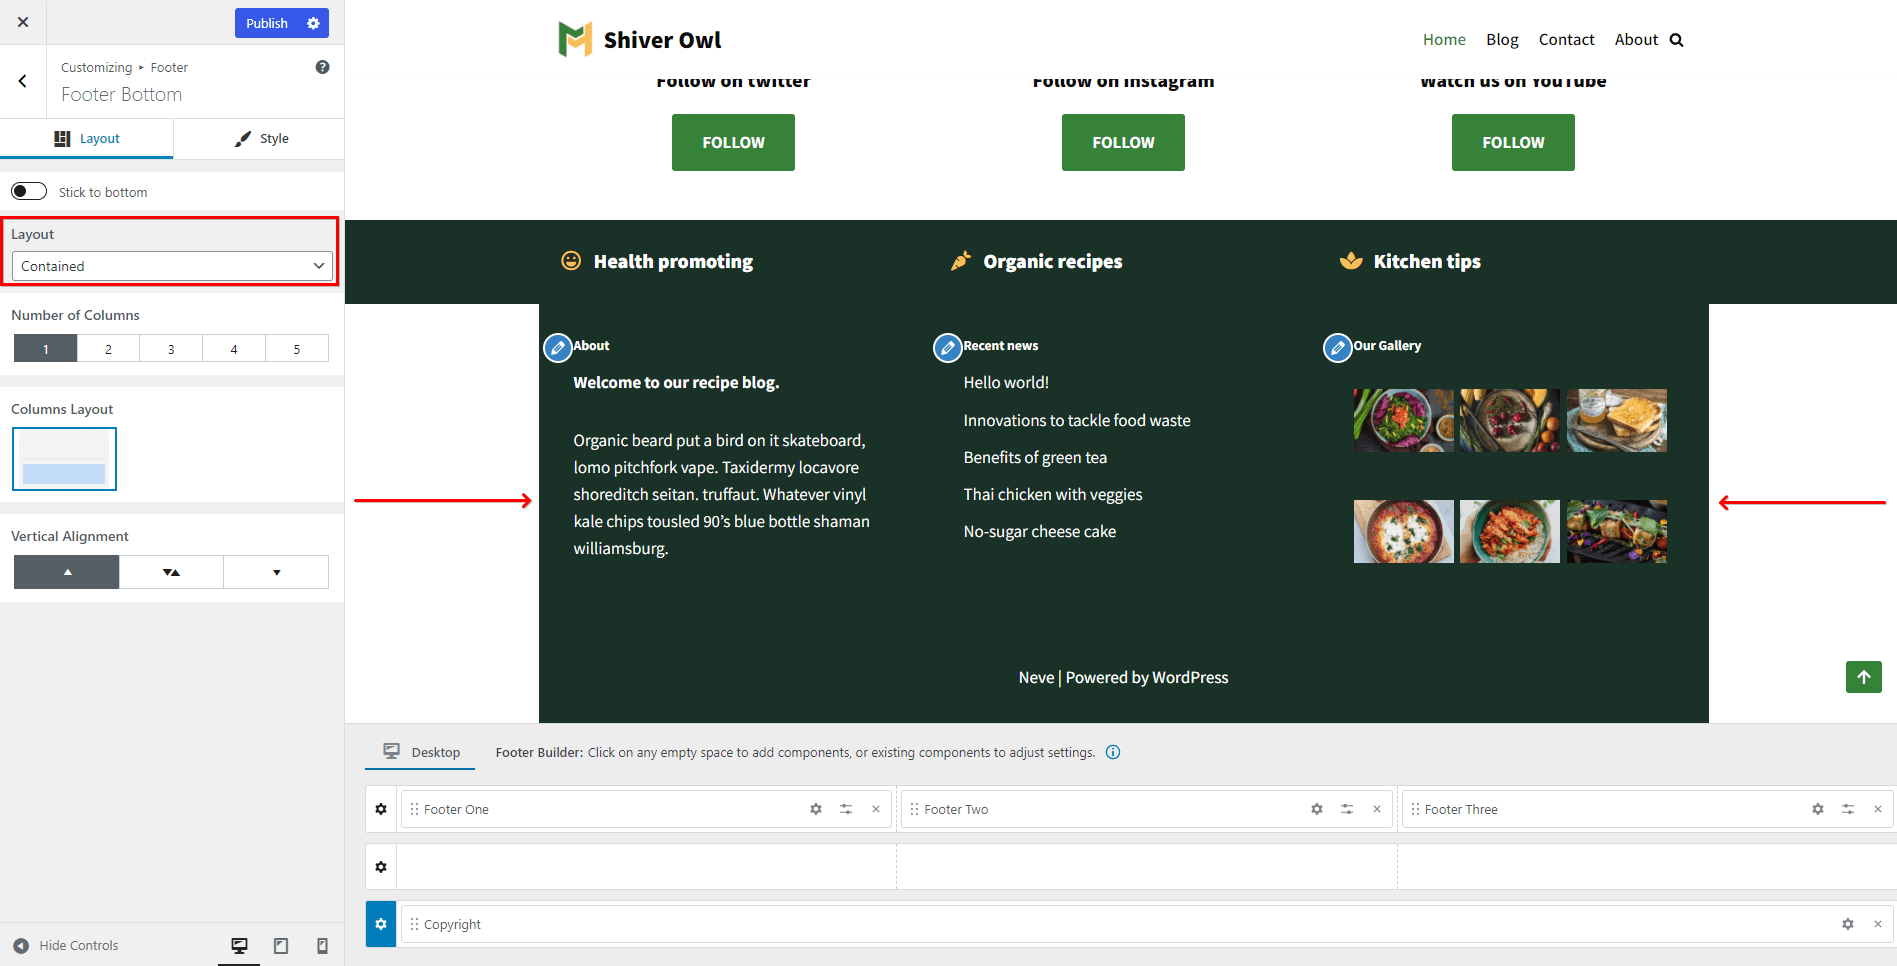Screen dimensions: 1897x966
Task: Open the bottom footer row settings gear
Action: click(x=381, y=924)
